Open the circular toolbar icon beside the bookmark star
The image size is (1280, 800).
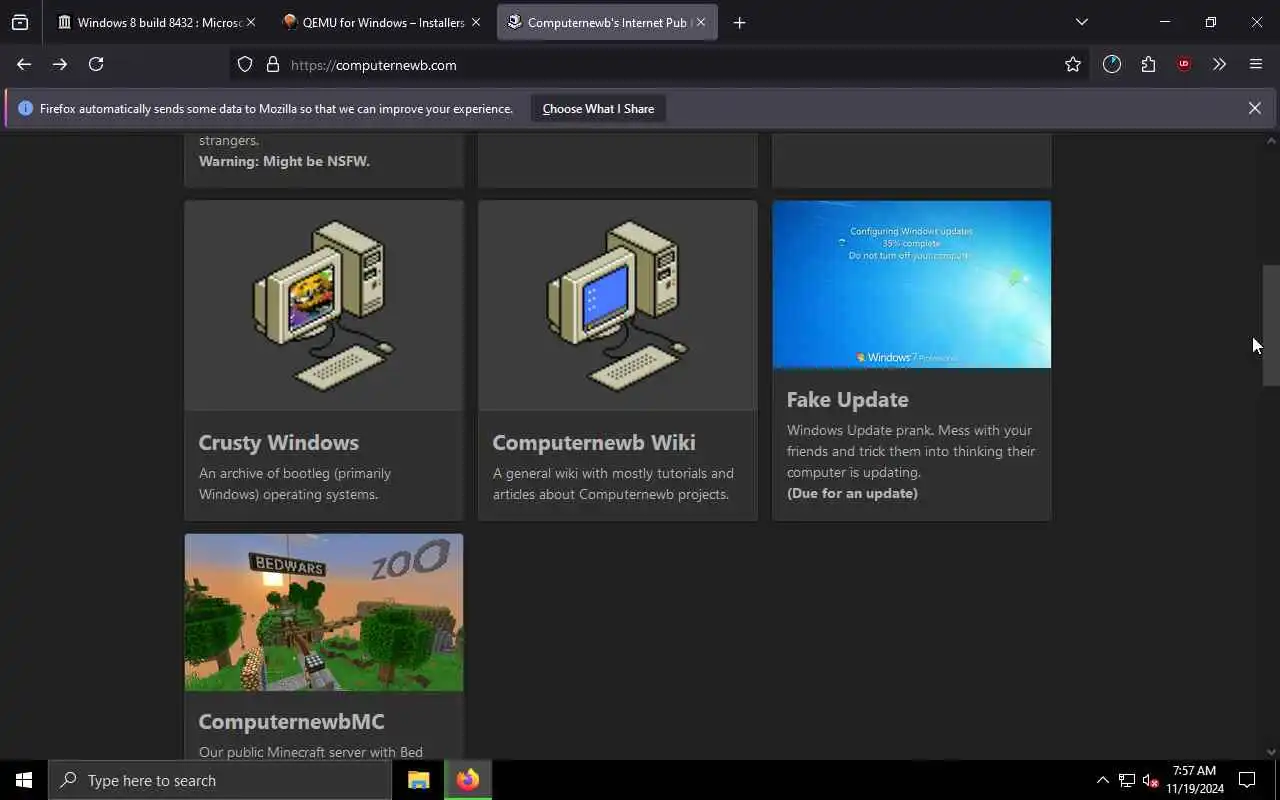pos(1112,64)
